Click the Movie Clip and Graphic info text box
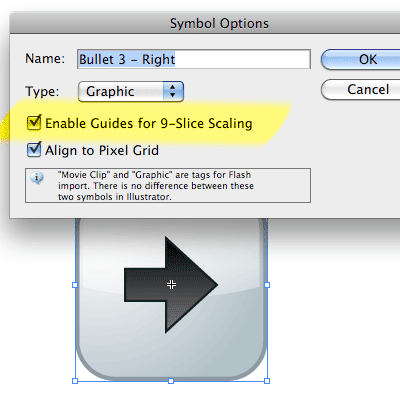This screenshot has width=400, height=396. (168, 185)
